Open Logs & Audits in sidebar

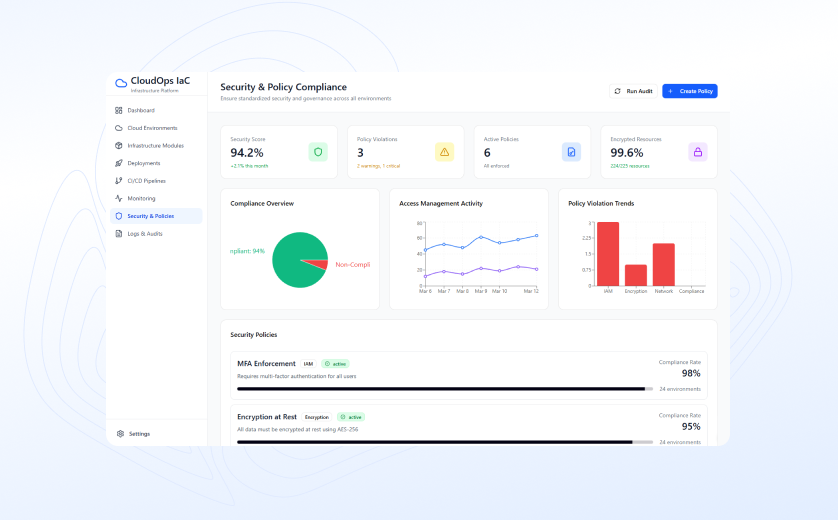coord(145,234)
